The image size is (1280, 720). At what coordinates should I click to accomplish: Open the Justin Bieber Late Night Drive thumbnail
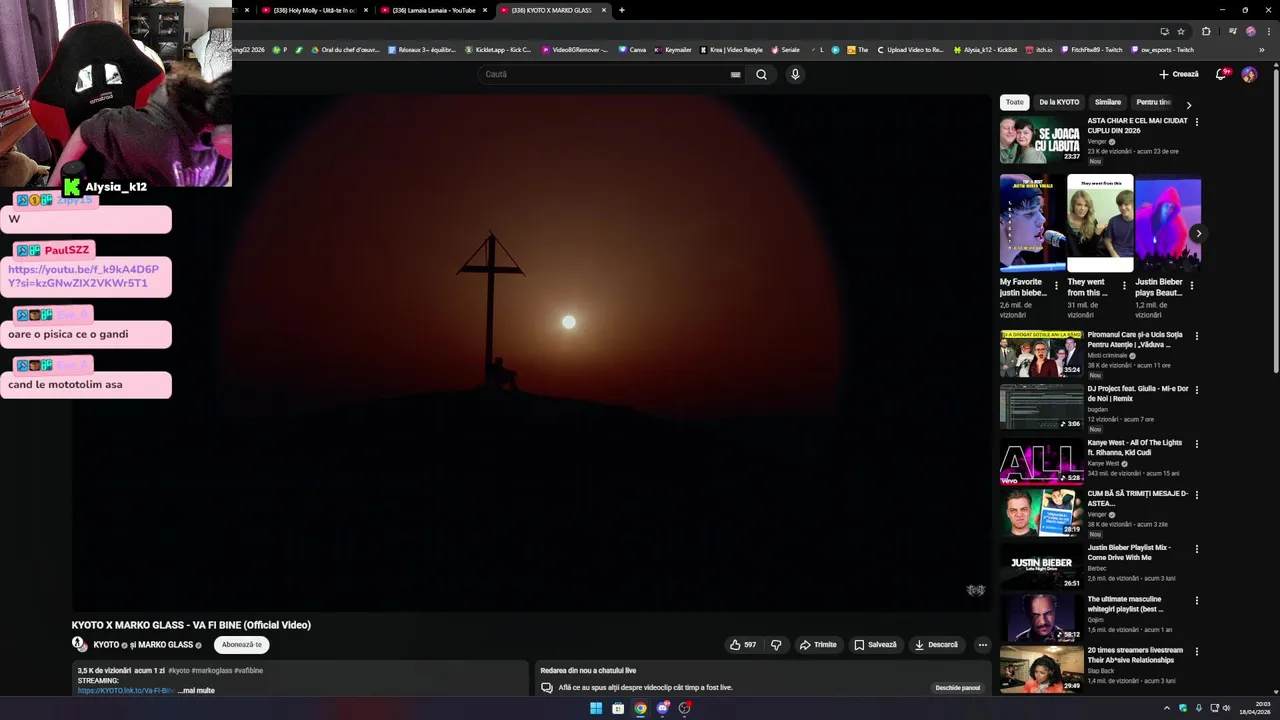(1041, 567)
